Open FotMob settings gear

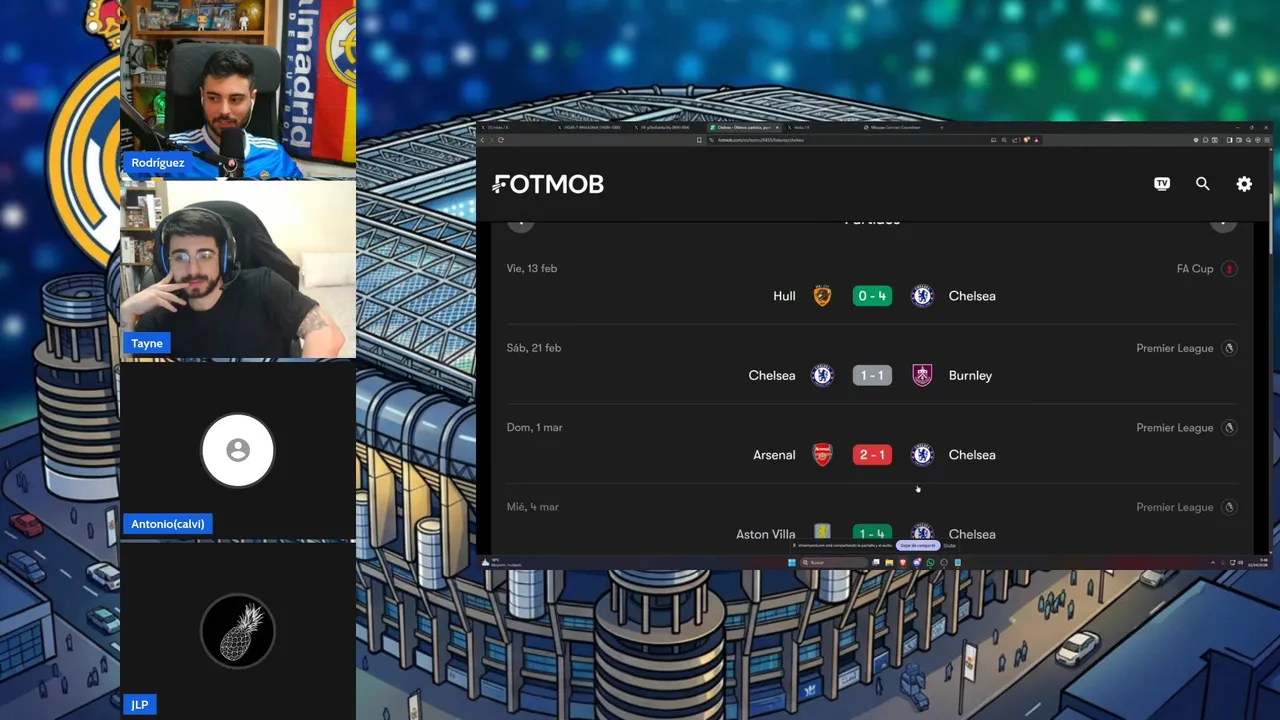1244,184
